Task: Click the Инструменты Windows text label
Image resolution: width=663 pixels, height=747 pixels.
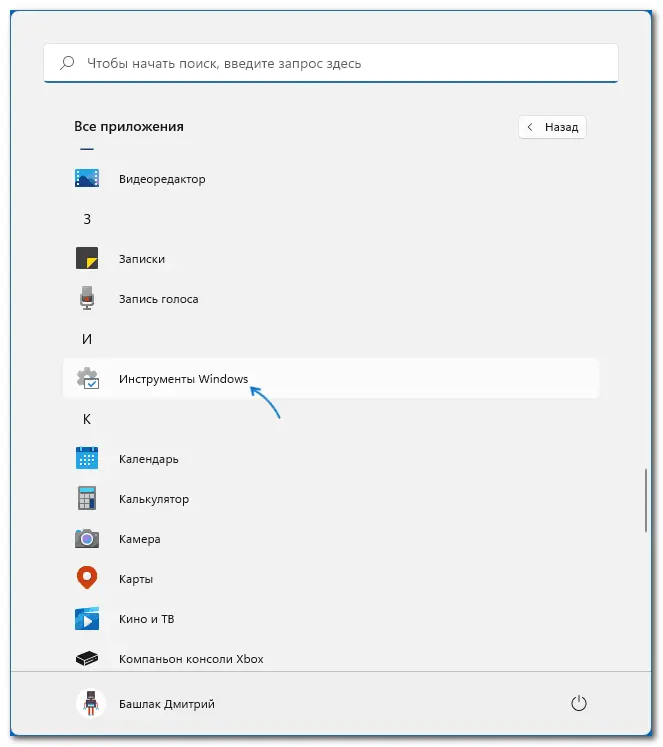Action: coord(183,379)
